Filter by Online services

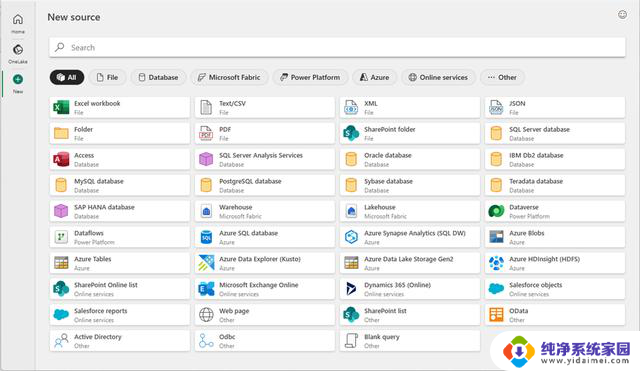(x=438, y=77)
